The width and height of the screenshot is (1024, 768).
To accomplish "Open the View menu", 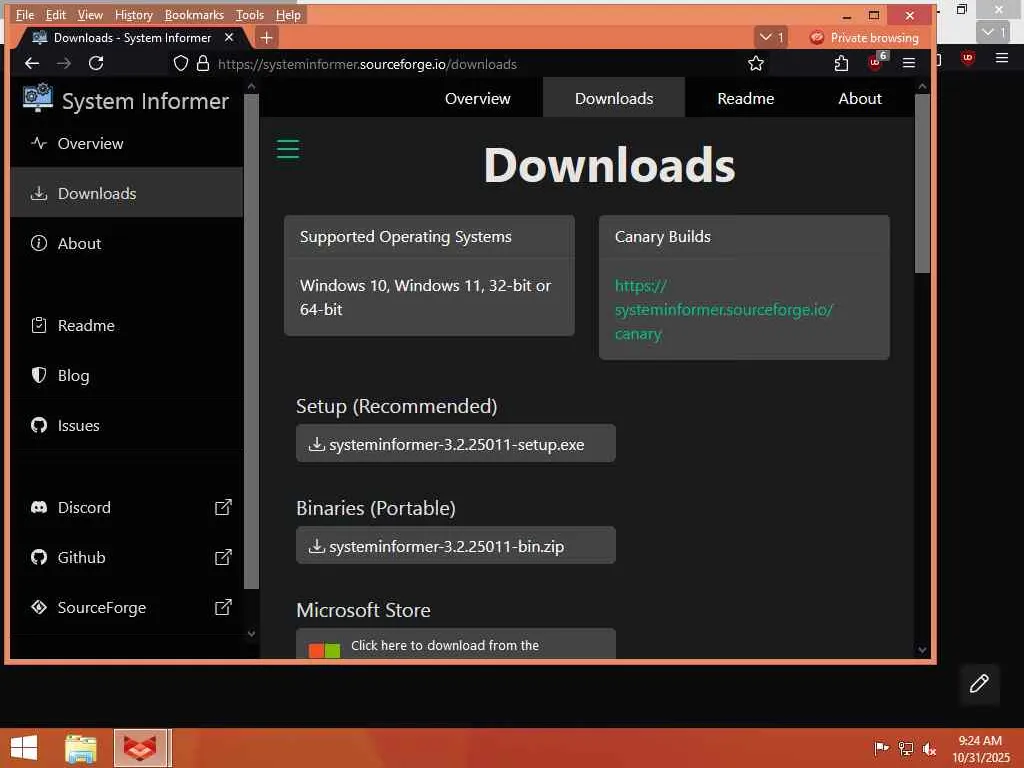I will point(90,14).
